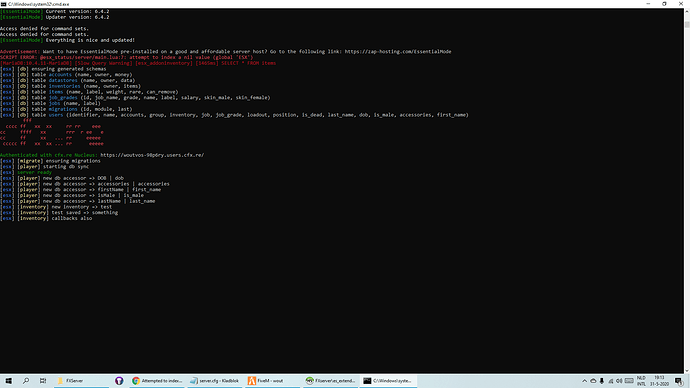Click green 'server ready' line
690x388 pixels.
[x=26, y=172]
